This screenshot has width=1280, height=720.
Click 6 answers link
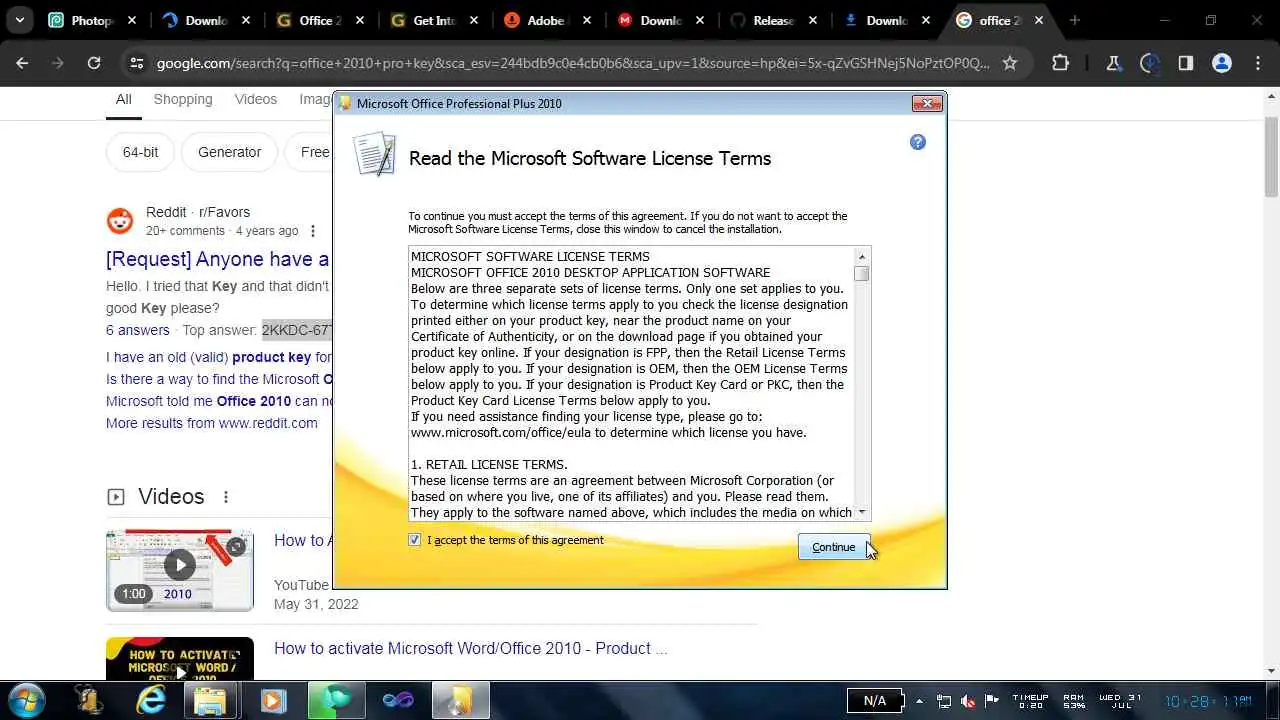tap(138, 330)
